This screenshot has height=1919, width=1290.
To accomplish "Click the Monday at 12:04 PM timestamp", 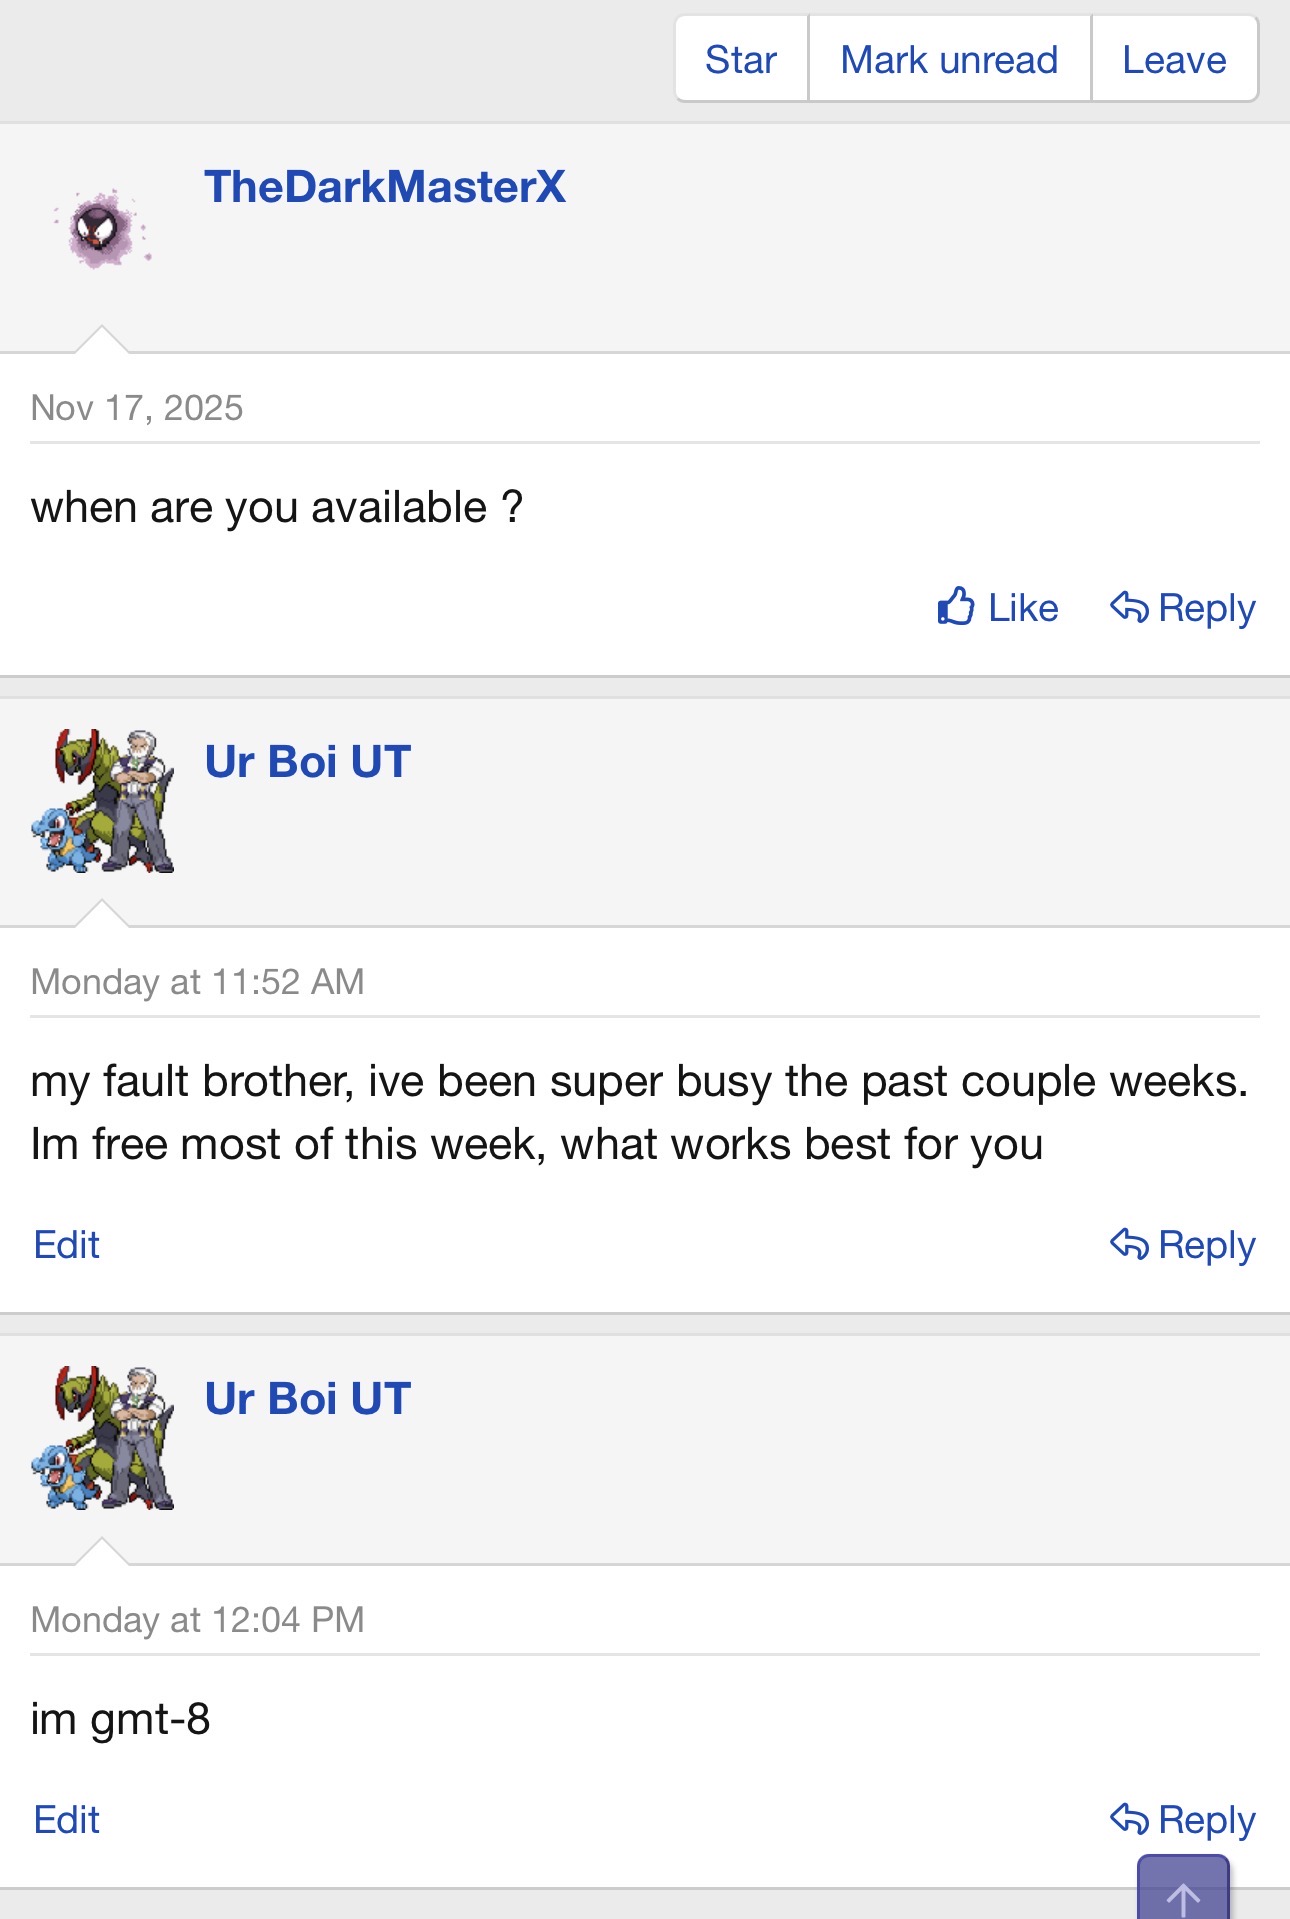I will pos(197,1620).
